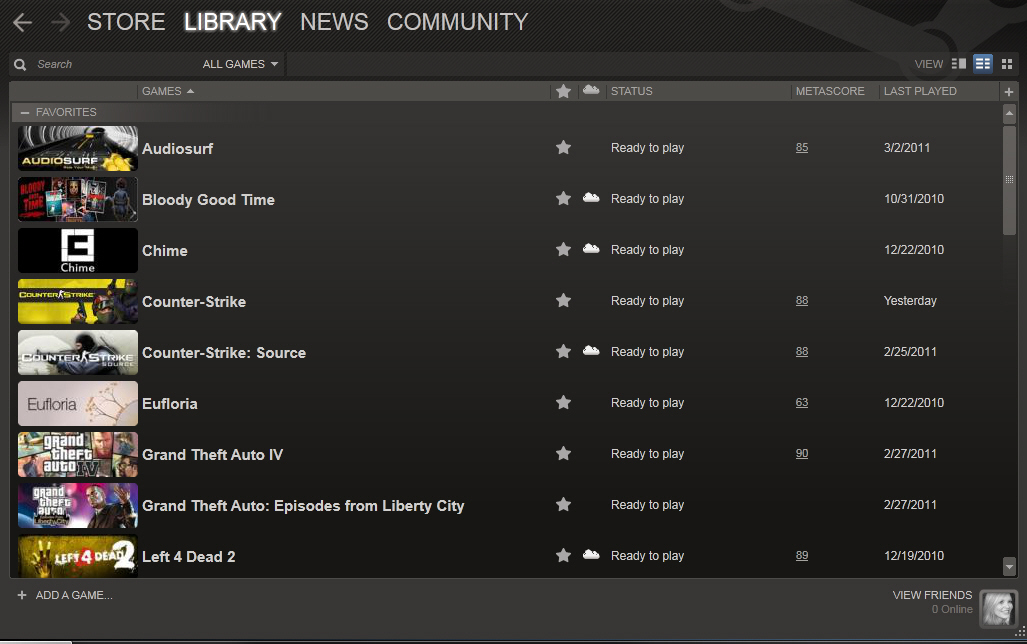This screenshot has height=644, width=1027.
Task: Select Counter-Strike thumbnail image
Action: coord(77,301)
